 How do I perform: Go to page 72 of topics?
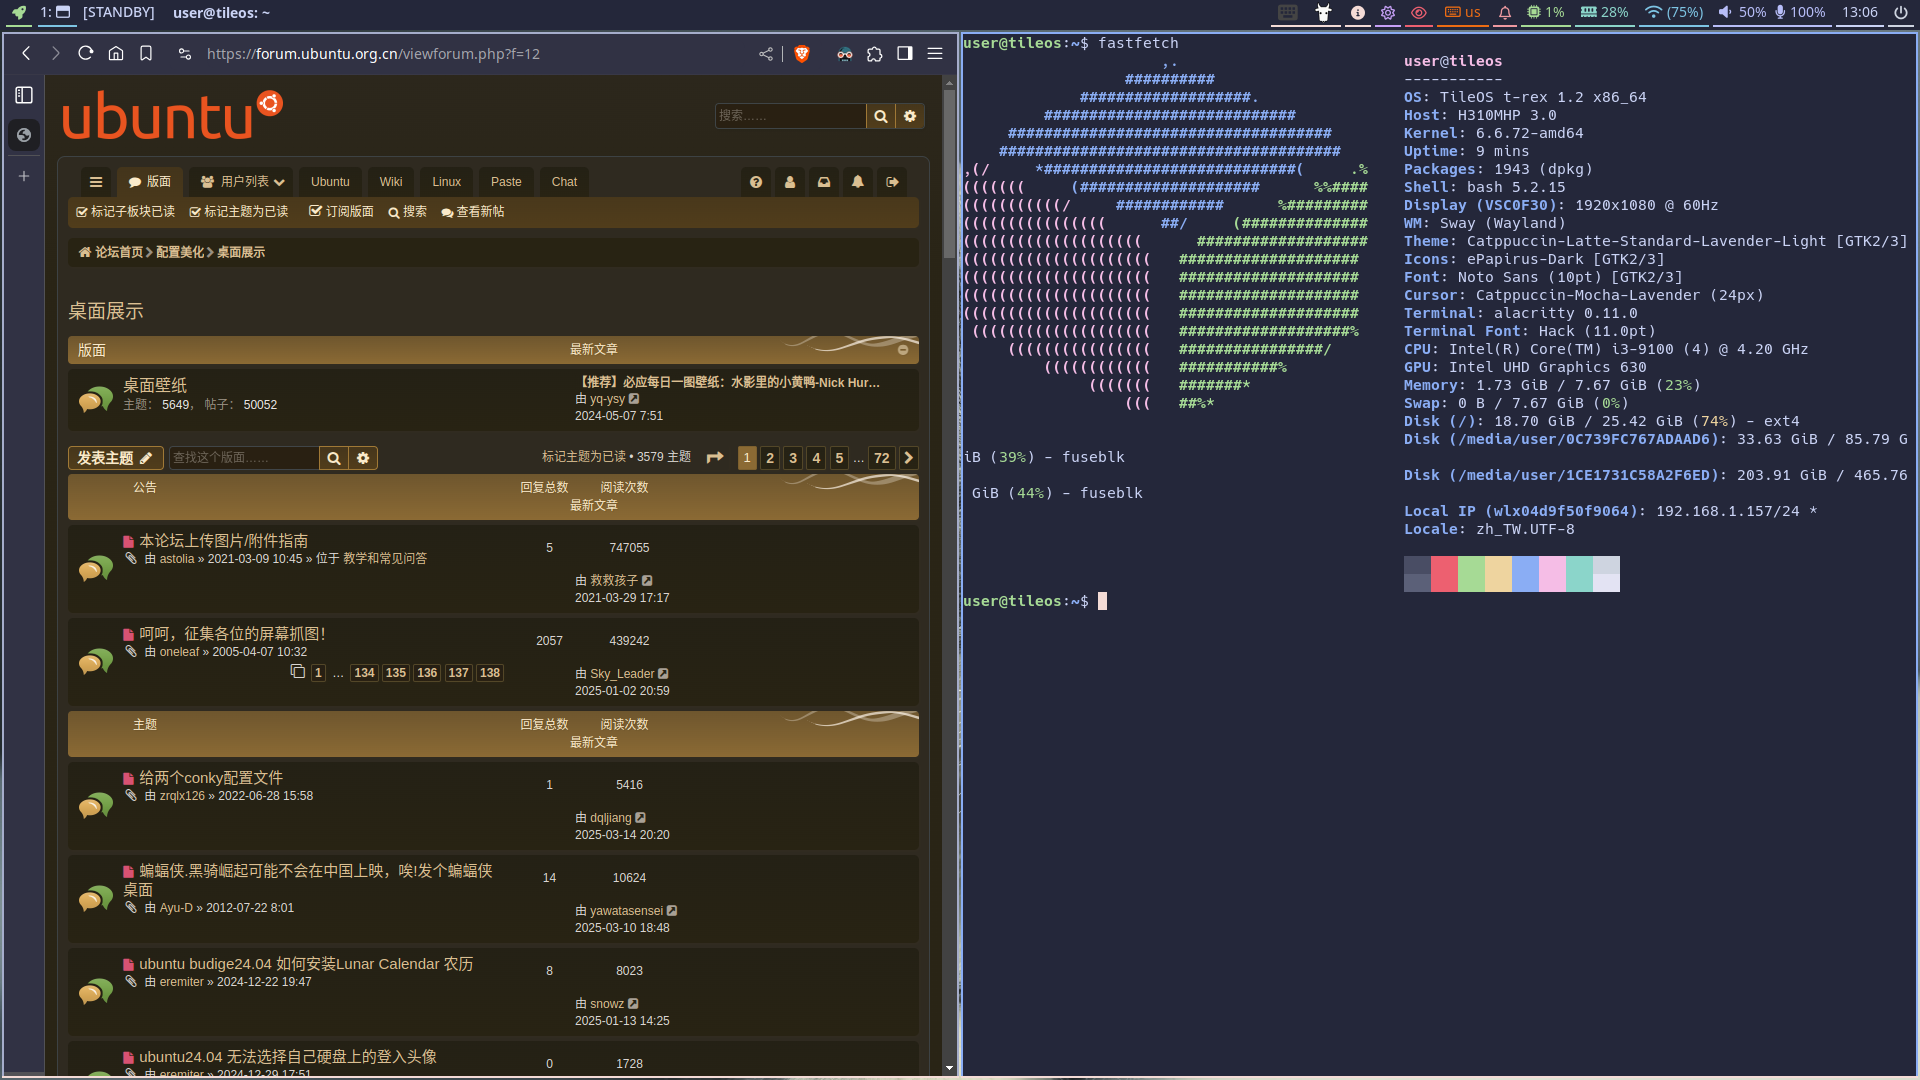pos(881,458)
